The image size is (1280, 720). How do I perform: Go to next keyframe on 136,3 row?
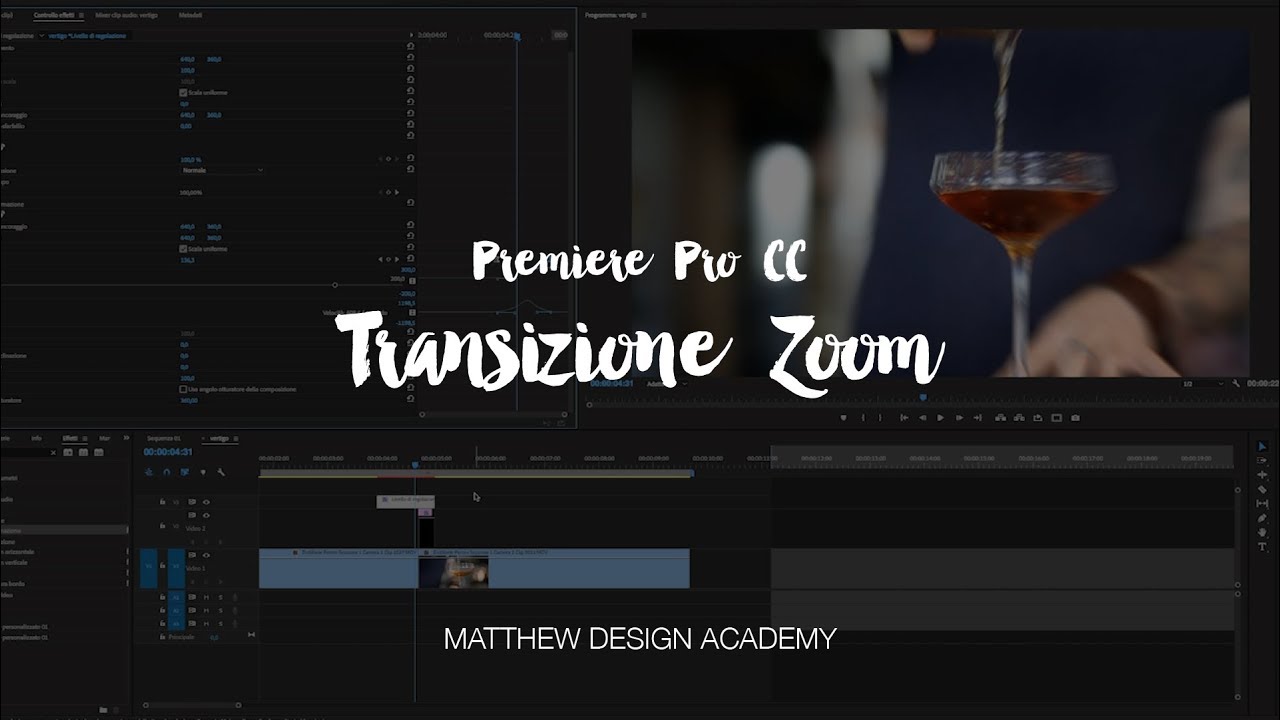click(398, 260)
